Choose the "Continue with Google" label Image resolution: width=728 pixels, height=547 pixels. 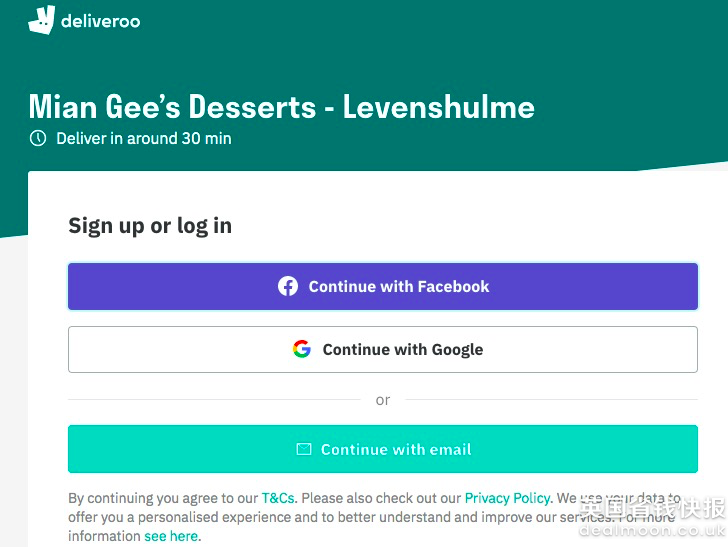[x=403, y=350]
